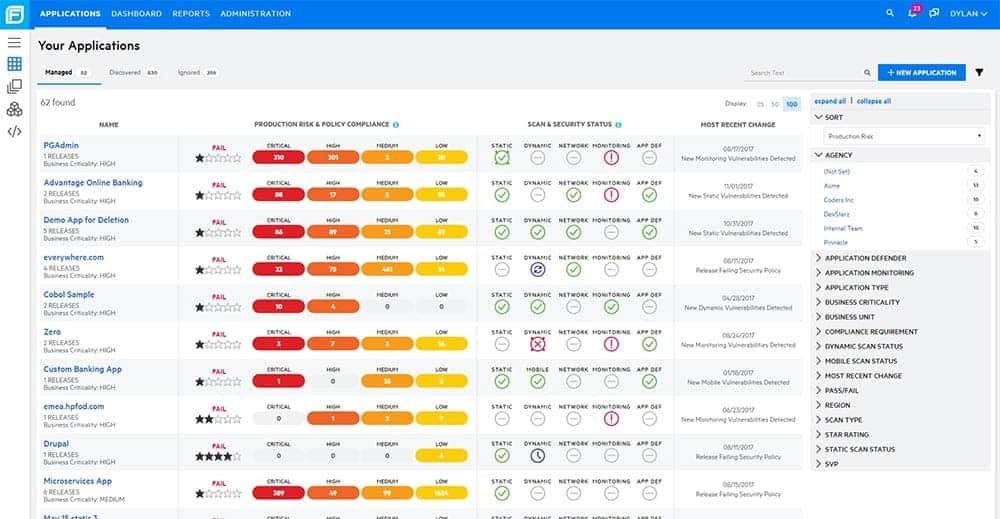Click PGAdmin monitoring alert status icon

click(x=611, y=157)
